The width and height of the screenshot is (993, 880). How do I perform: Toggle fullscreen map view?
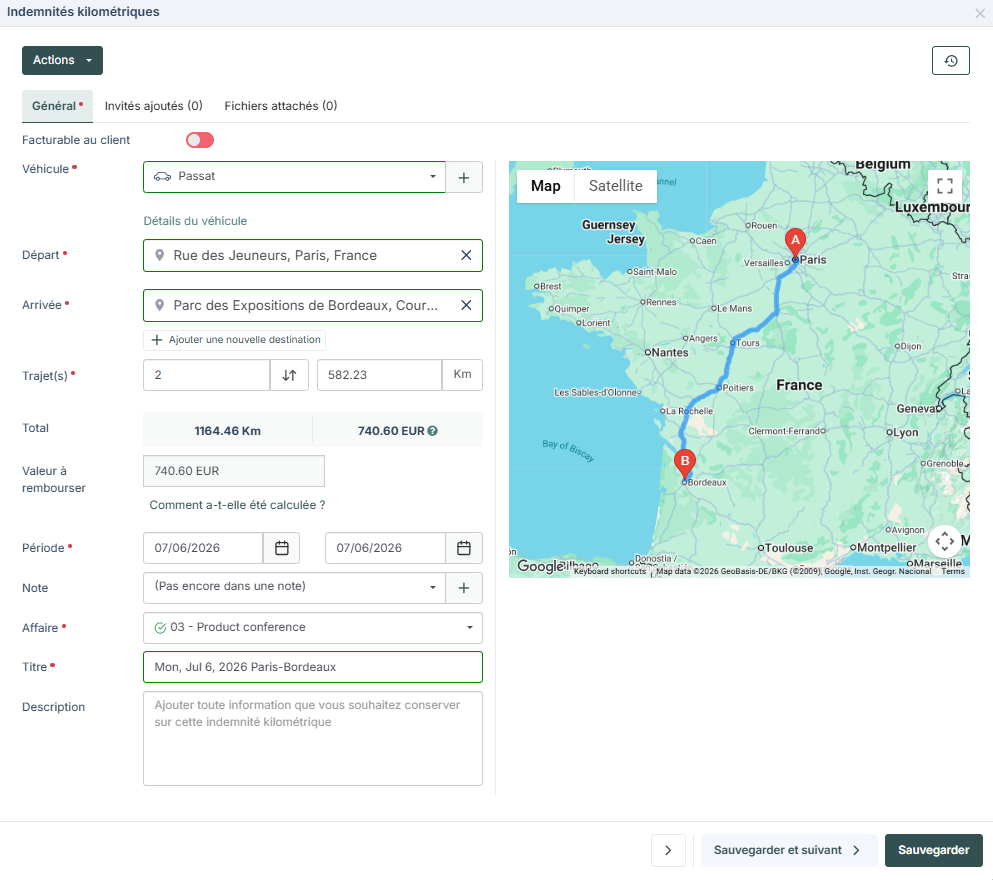point(945,186)
